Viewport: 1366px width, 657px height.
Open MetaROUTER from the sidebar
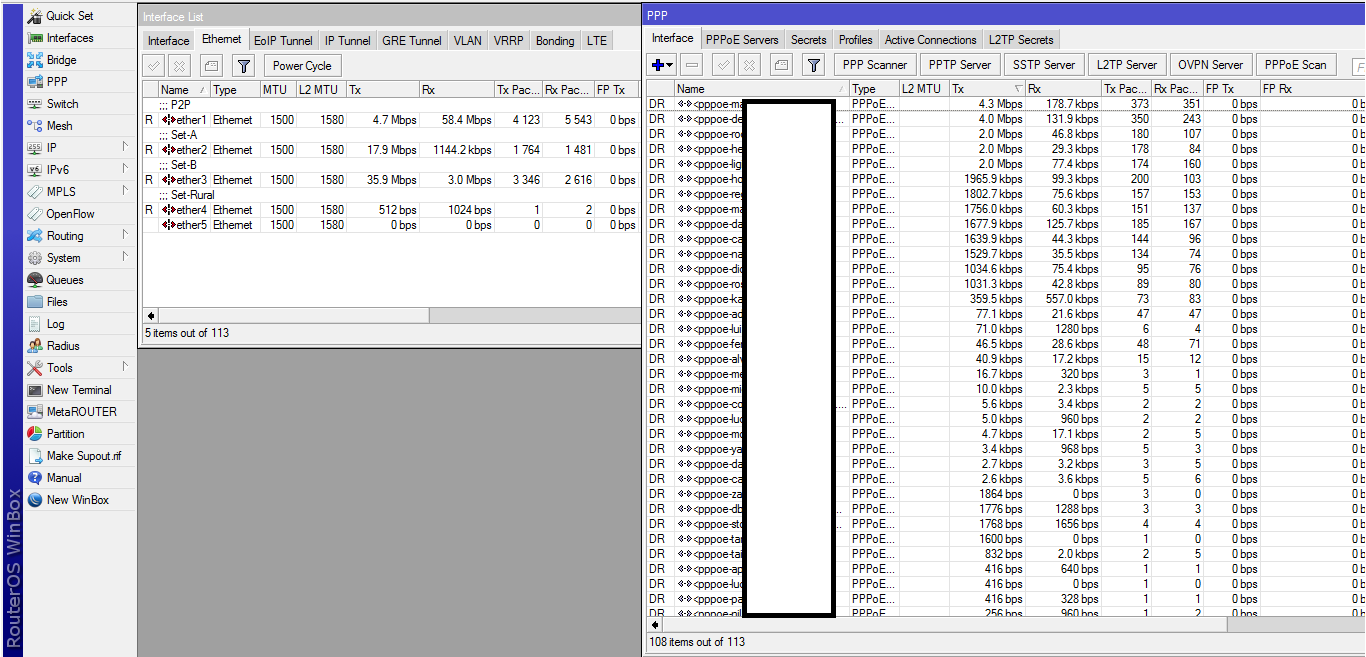point(81,412)
